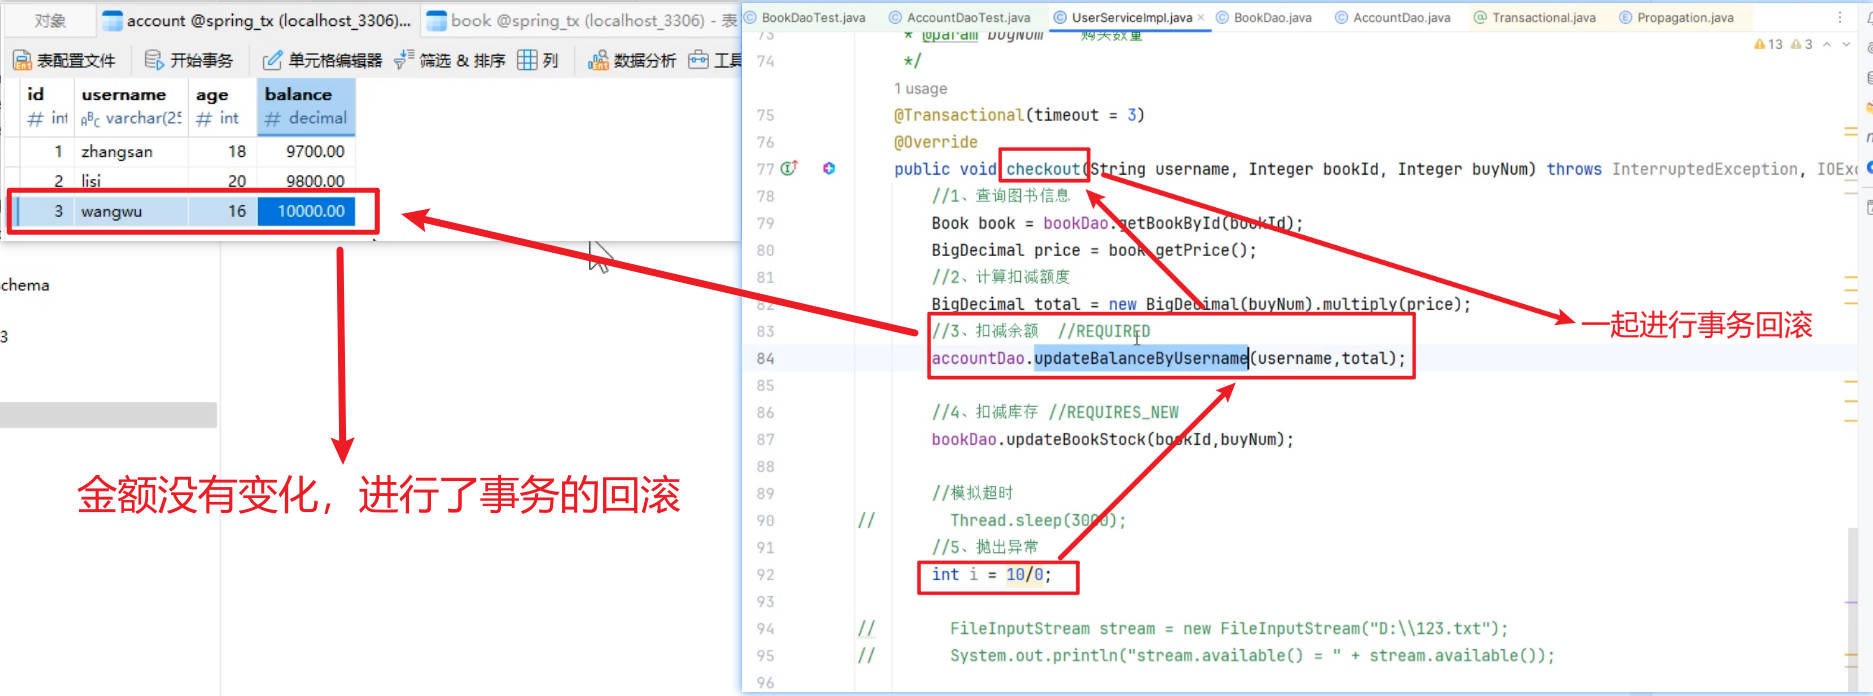
Task: Open the book @spring_tx table tab
Action: tap(577, 20)
